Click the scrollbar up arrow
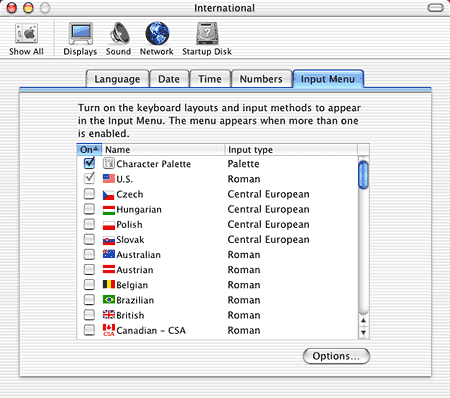 pyautogui.click(x=364, y=321)
